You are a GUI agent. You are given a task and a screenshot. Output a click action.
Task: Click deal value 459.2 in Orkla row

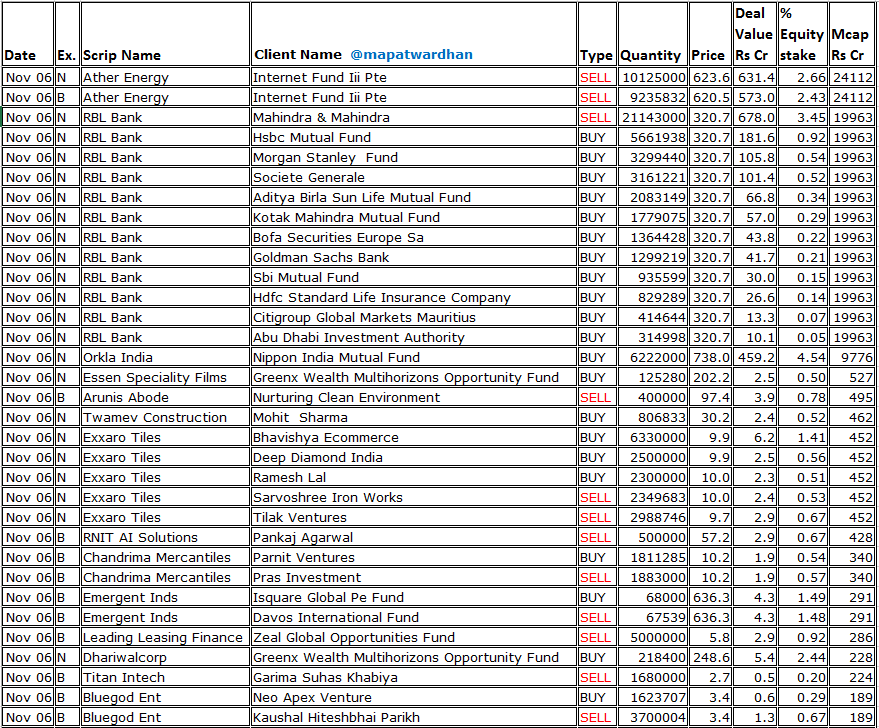tap(755, 358)
